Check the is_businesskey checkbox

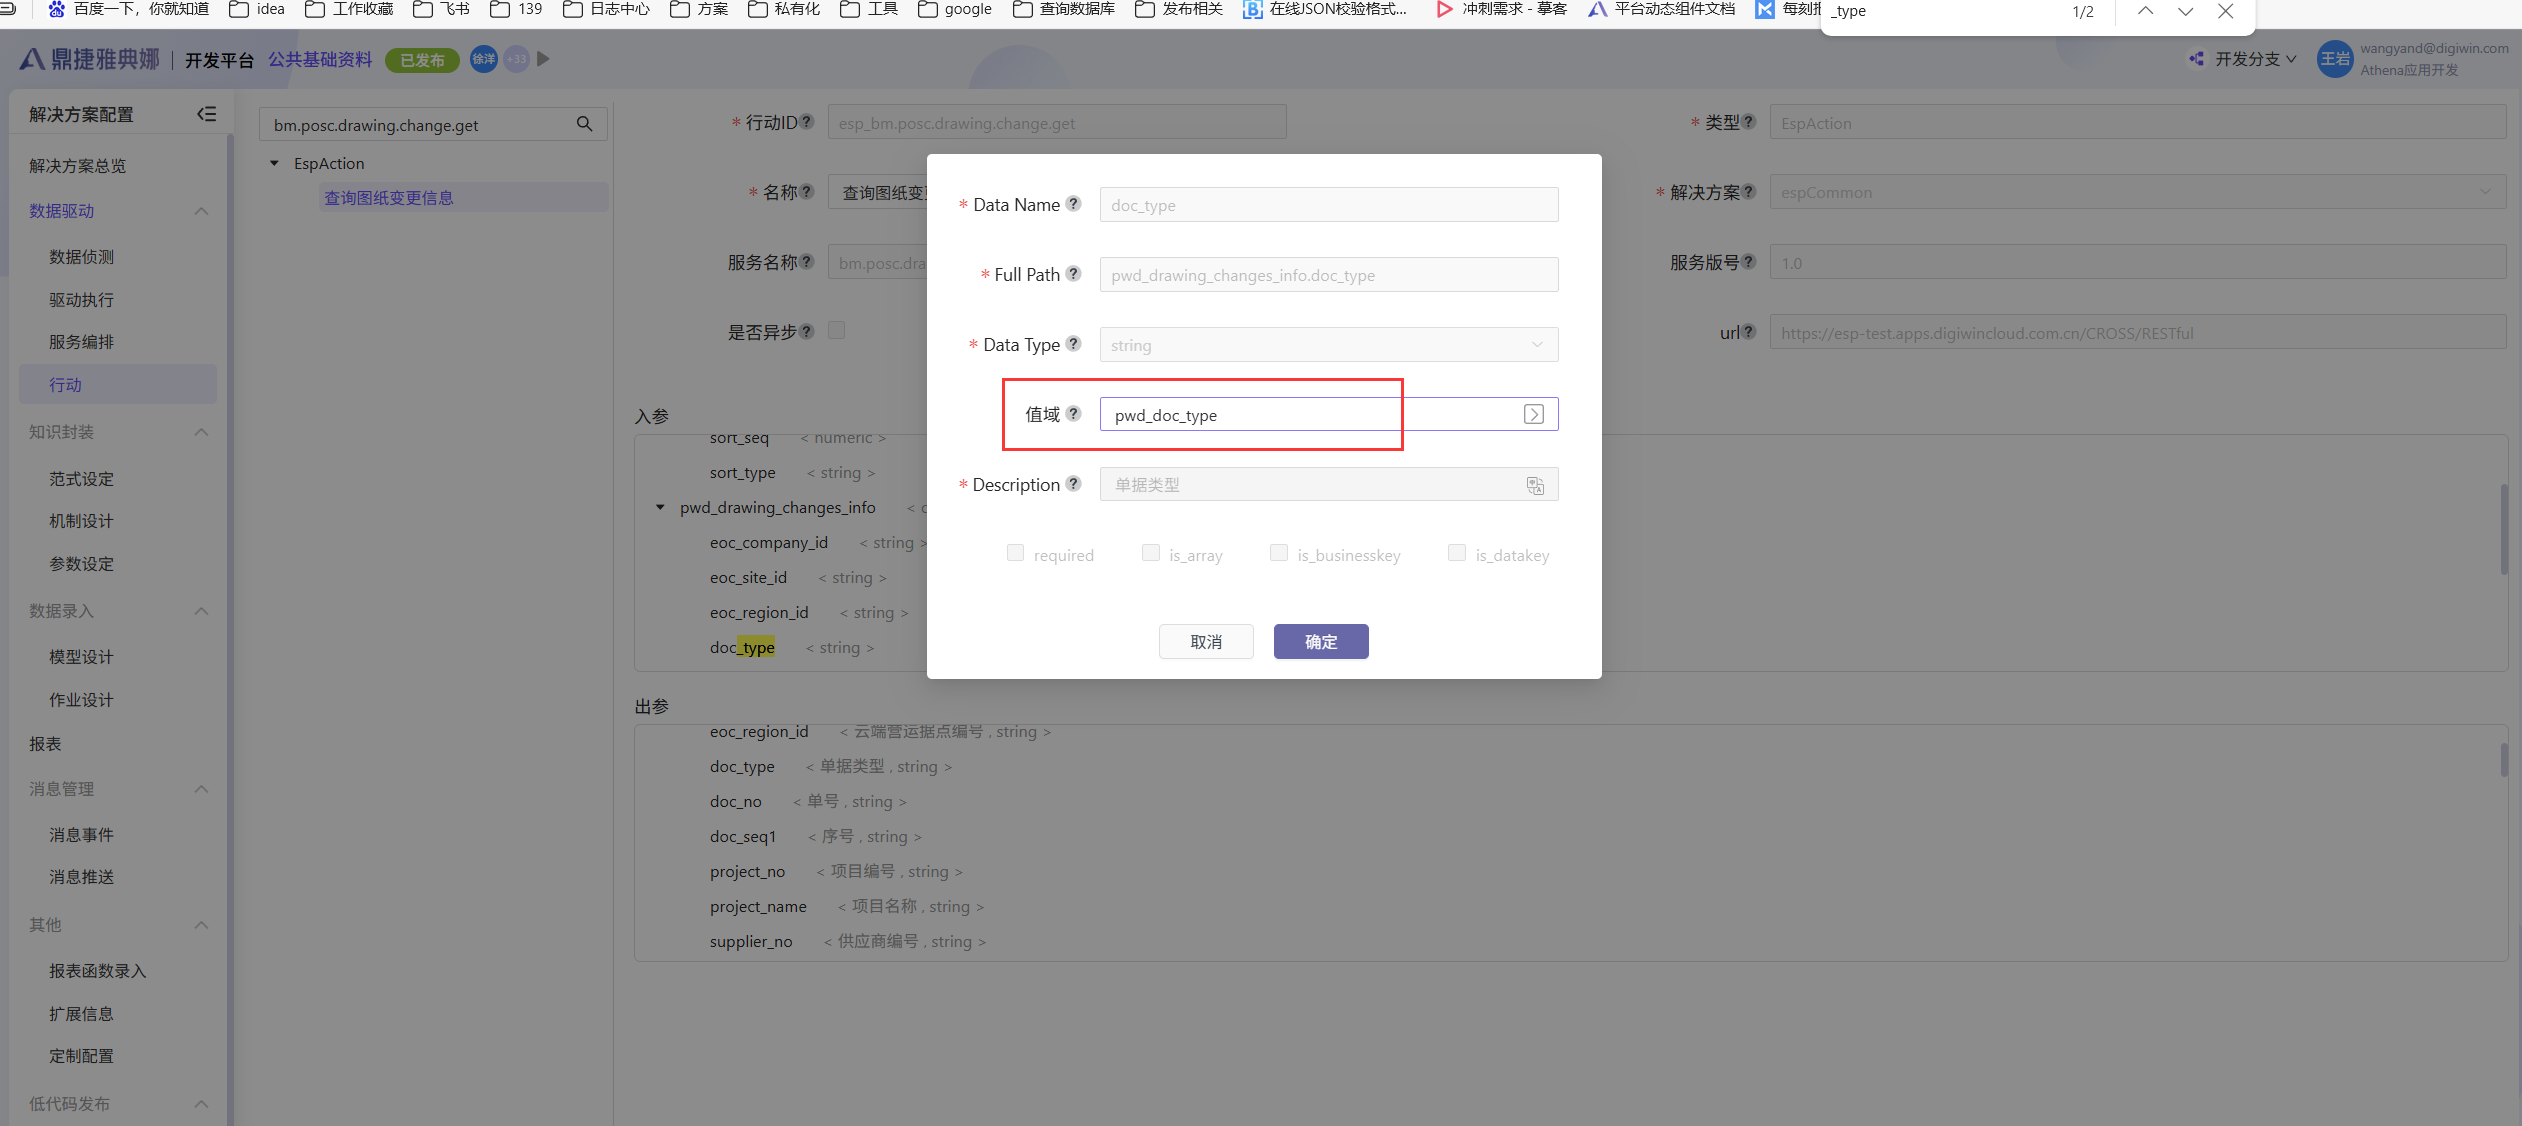tap(1278, 552)
